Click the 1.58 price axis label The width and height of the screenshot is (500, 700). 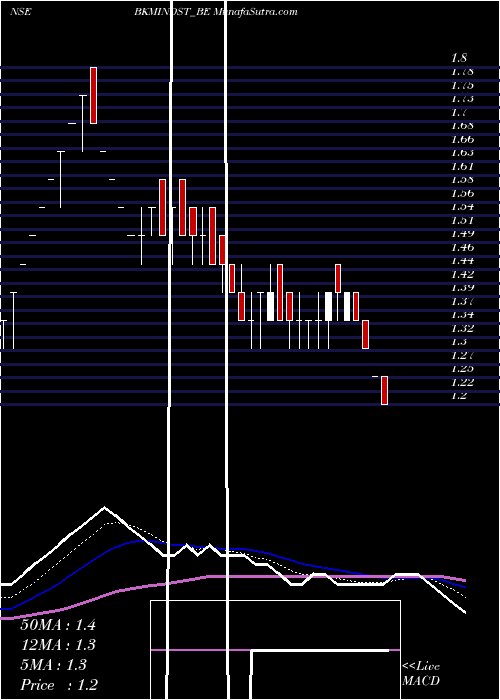(x=462, y=179)
